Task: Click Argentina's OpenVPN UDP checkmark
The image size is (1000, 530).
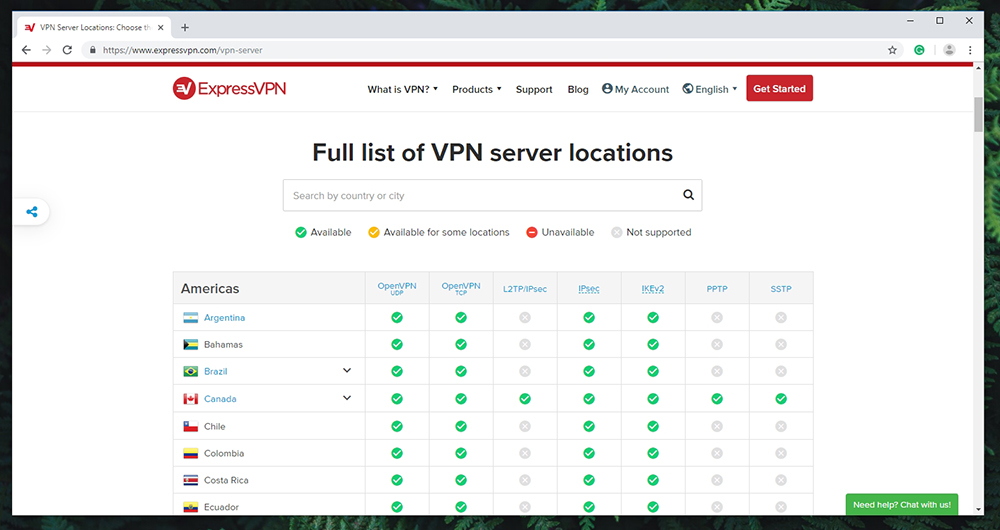Action: click(x=397, y=317)
